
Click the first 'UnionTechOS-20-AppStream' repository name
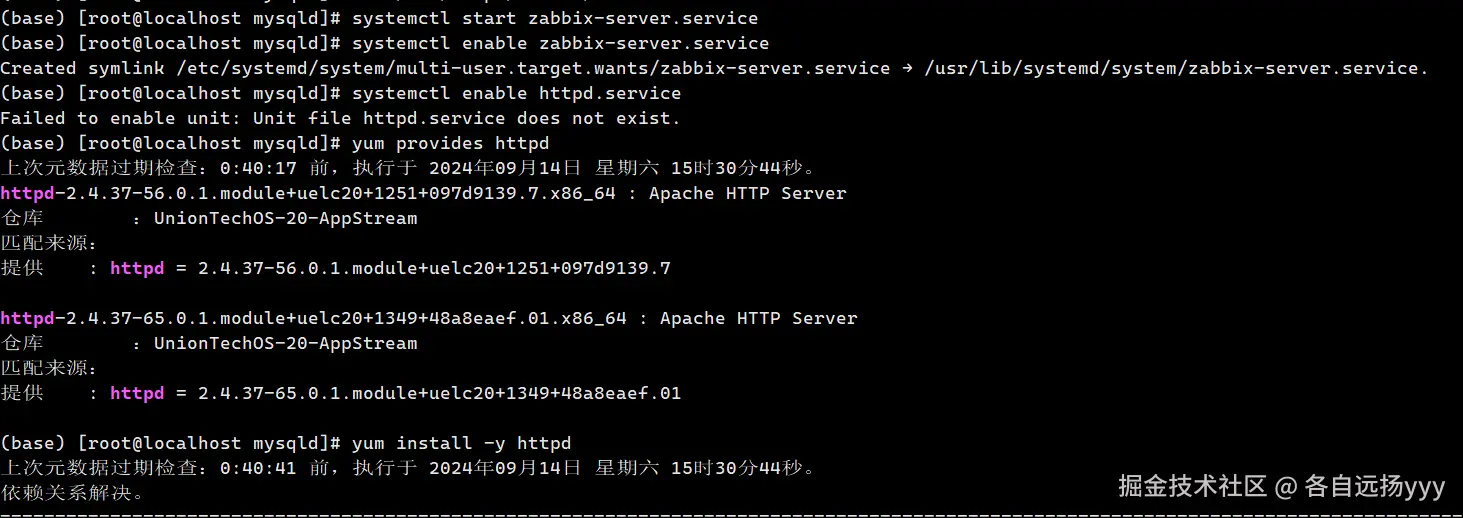point(285,218)
